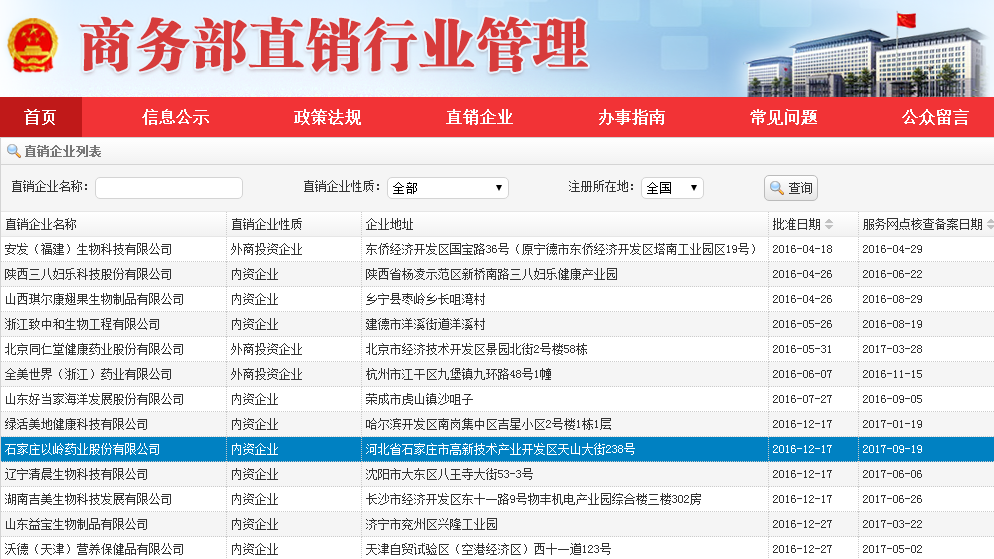
Task: Click the 直销企业列表 section heading
Action: [x=63, y=151]
